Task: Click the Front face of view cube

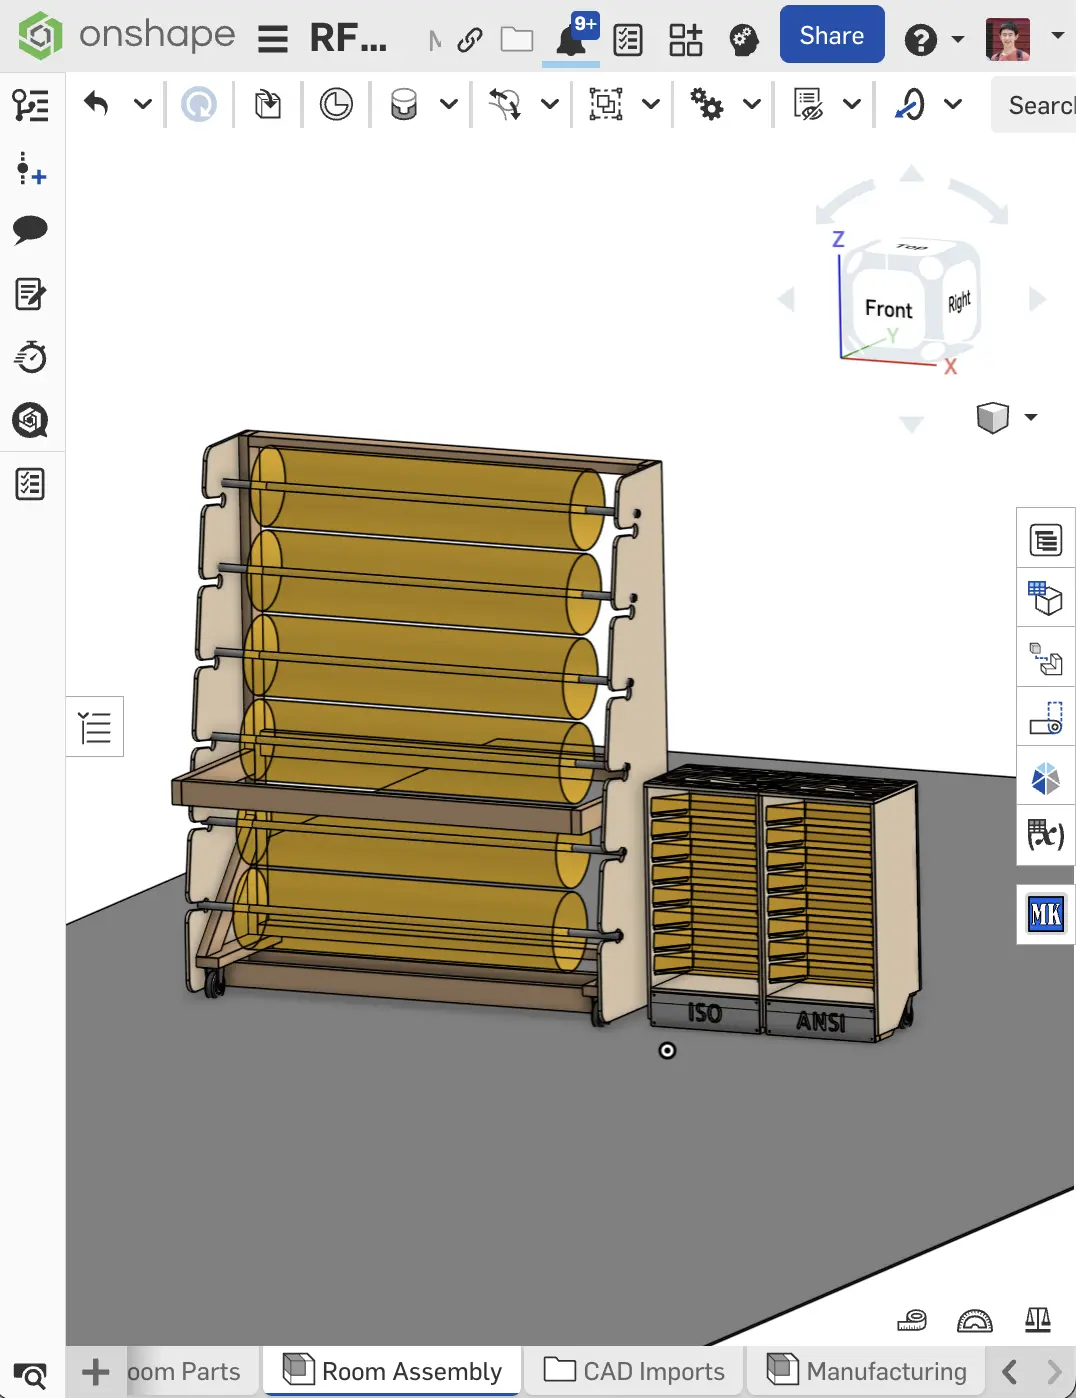Action: [888, 309]
